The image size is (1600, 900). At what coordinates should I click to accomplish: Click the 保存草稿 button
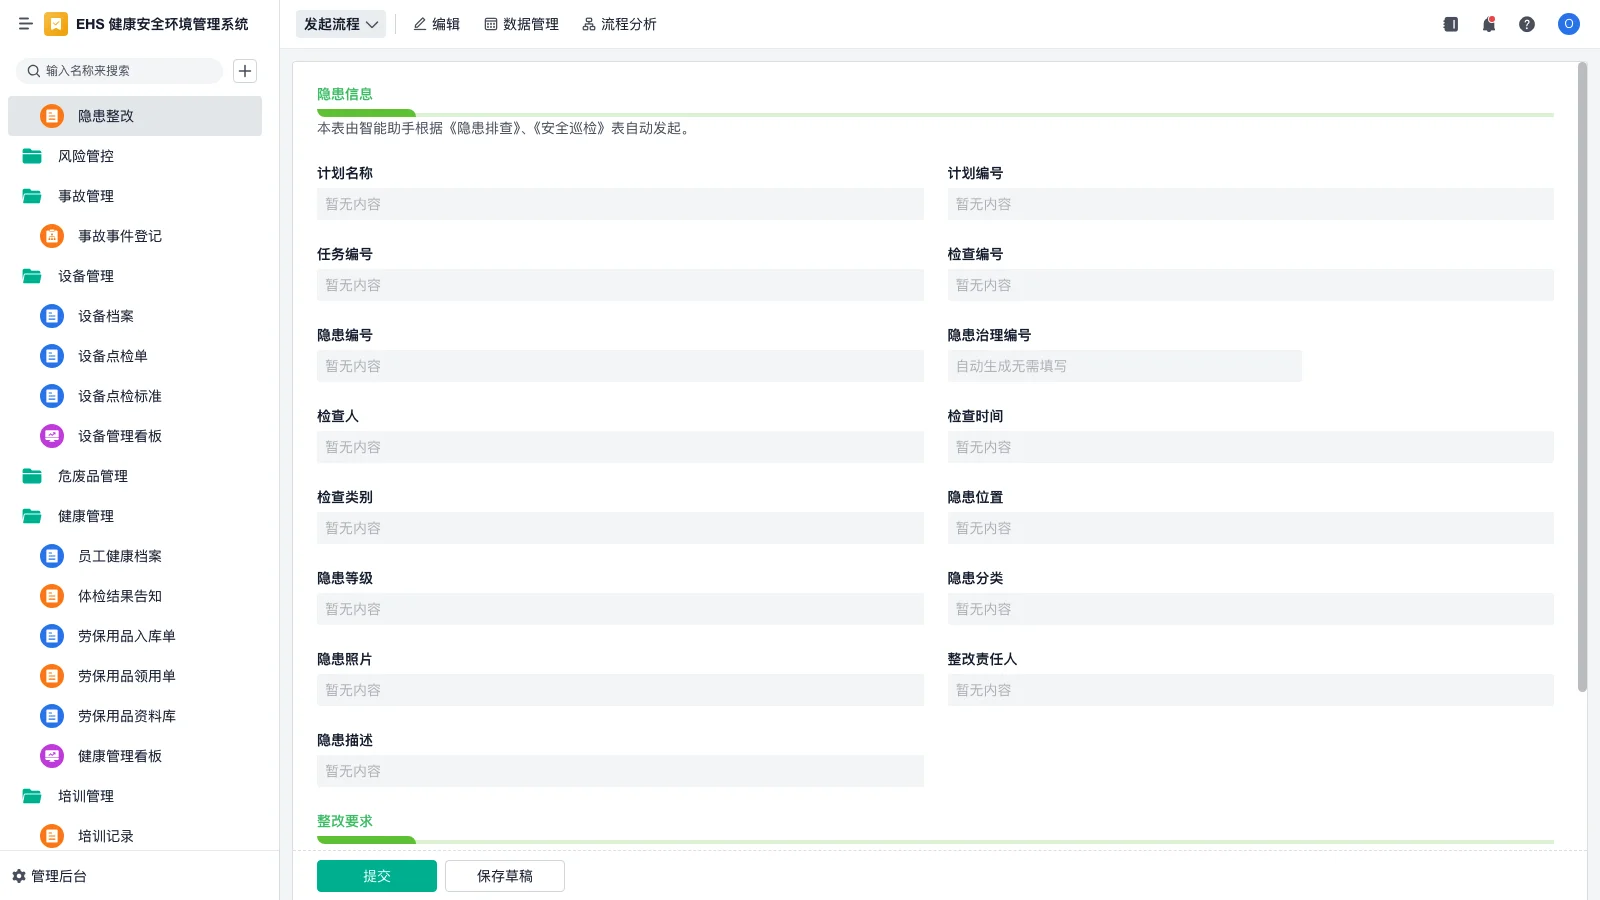505,876
